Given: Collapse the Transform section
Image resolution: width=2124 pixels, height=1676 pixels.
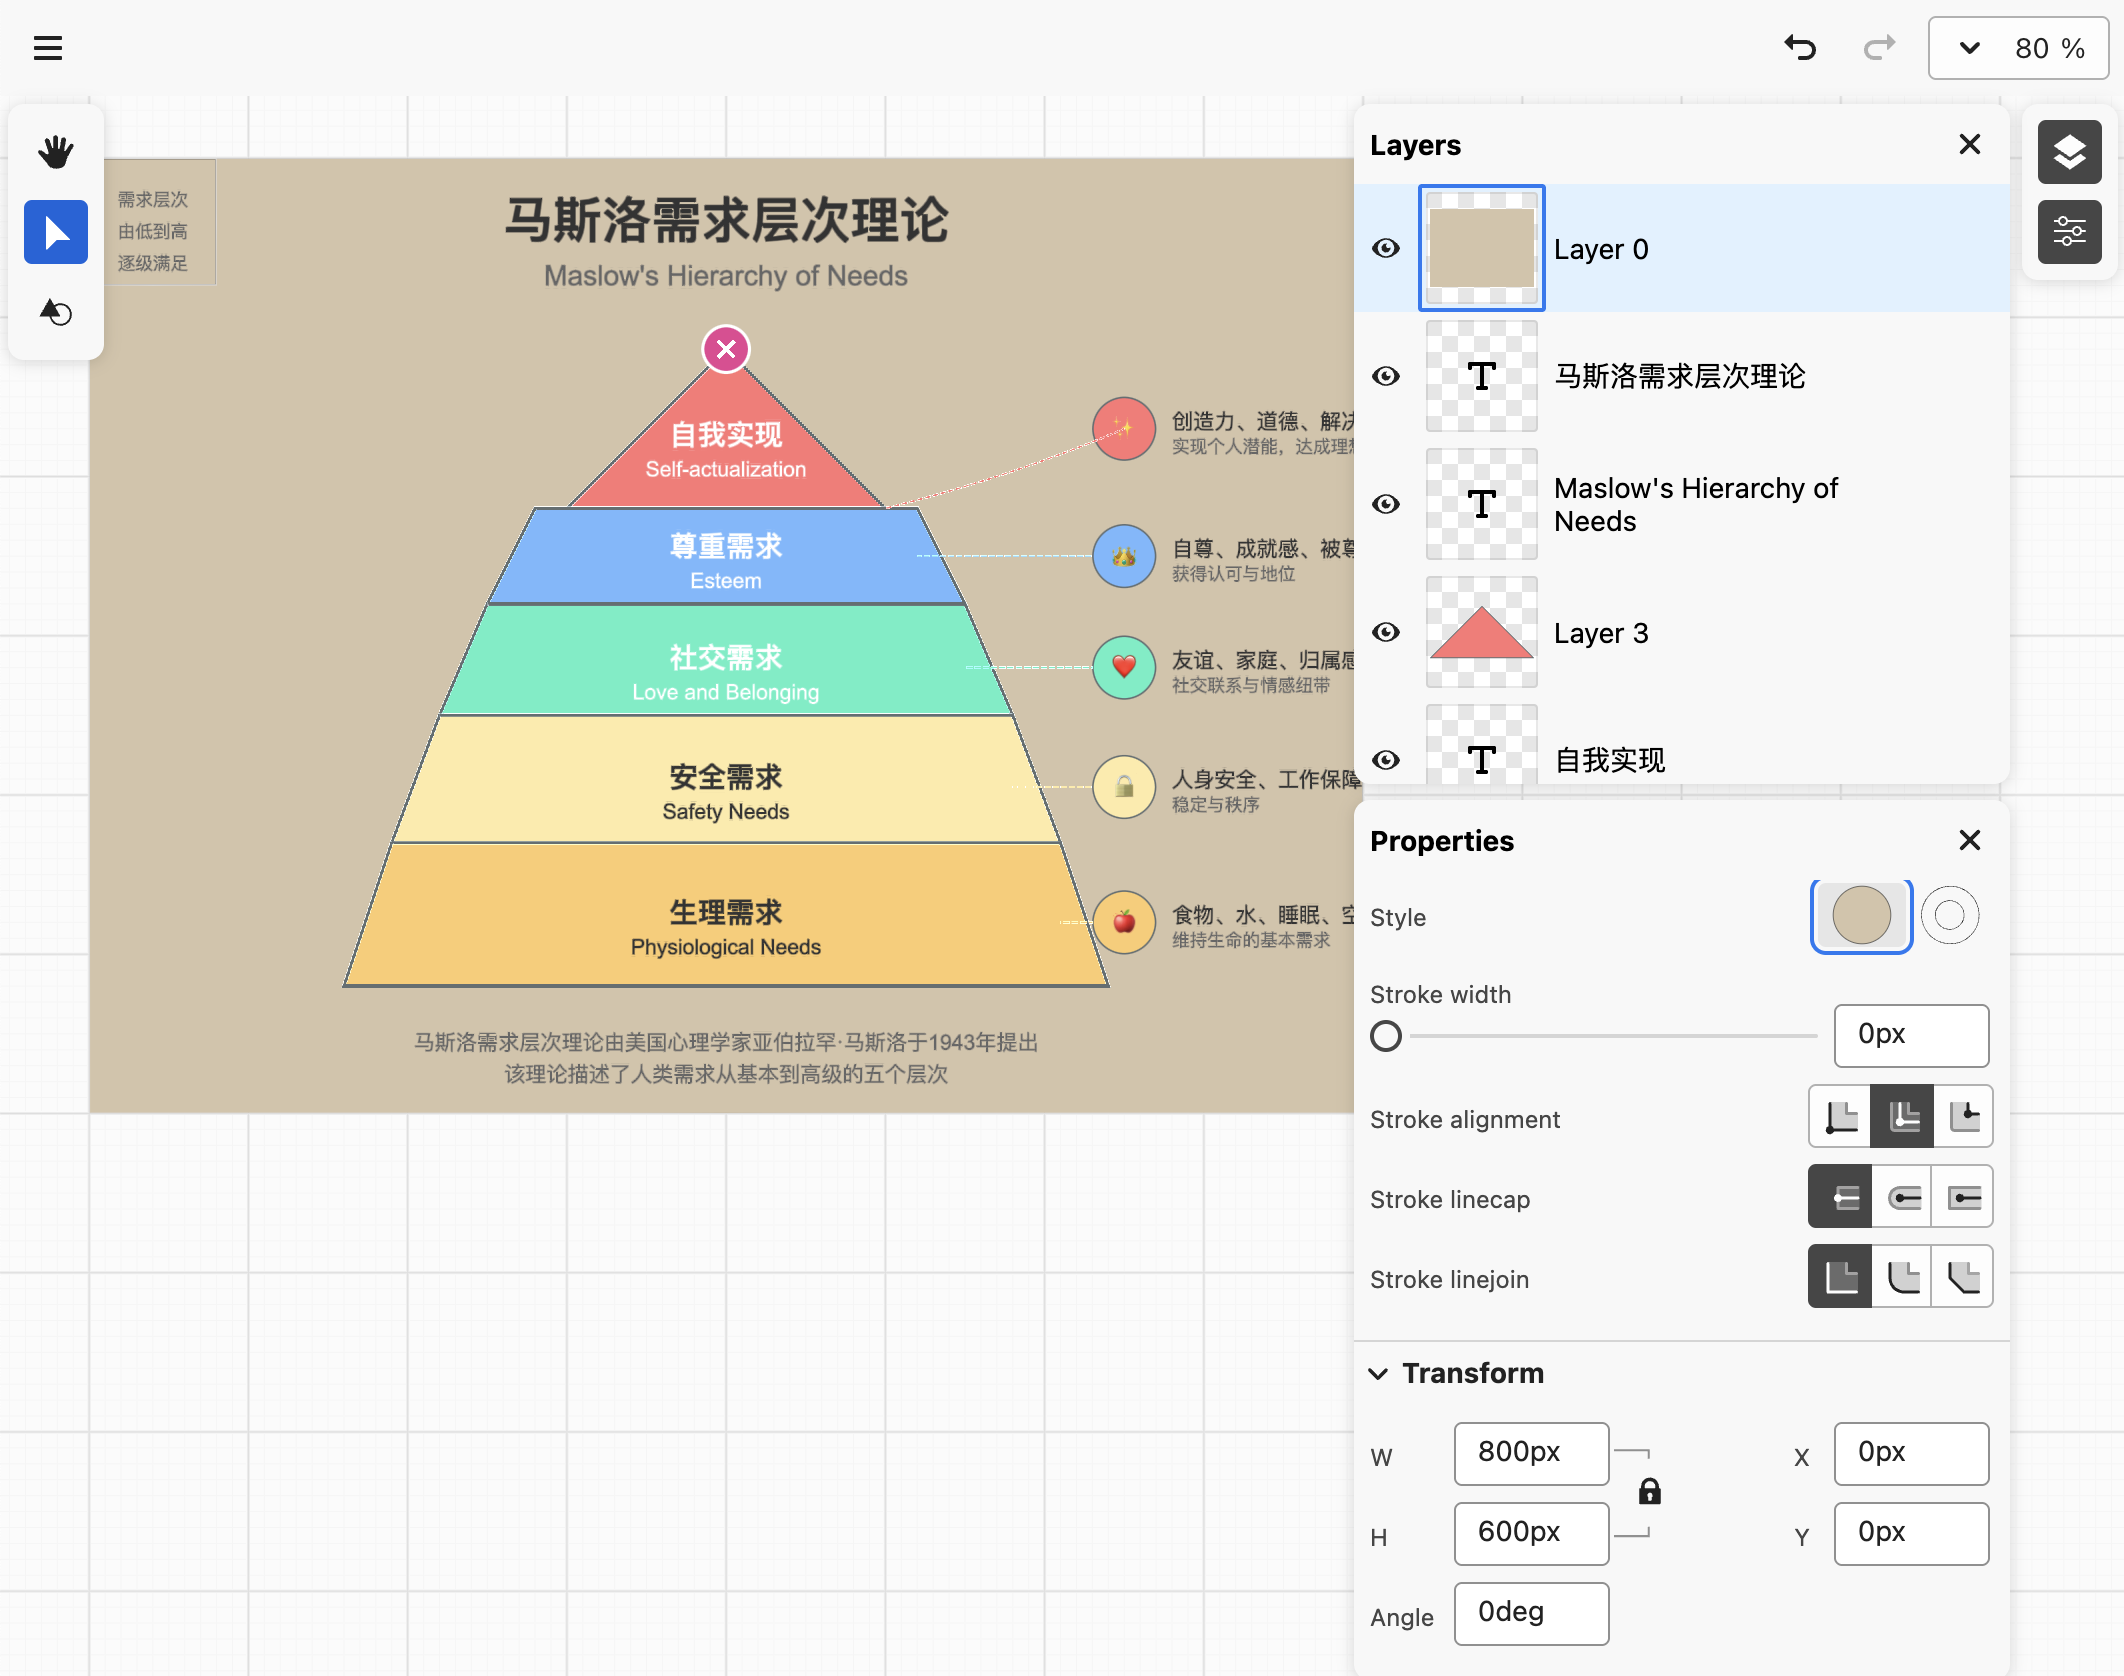Looking at the screenshot, I should point(1378,1373).
